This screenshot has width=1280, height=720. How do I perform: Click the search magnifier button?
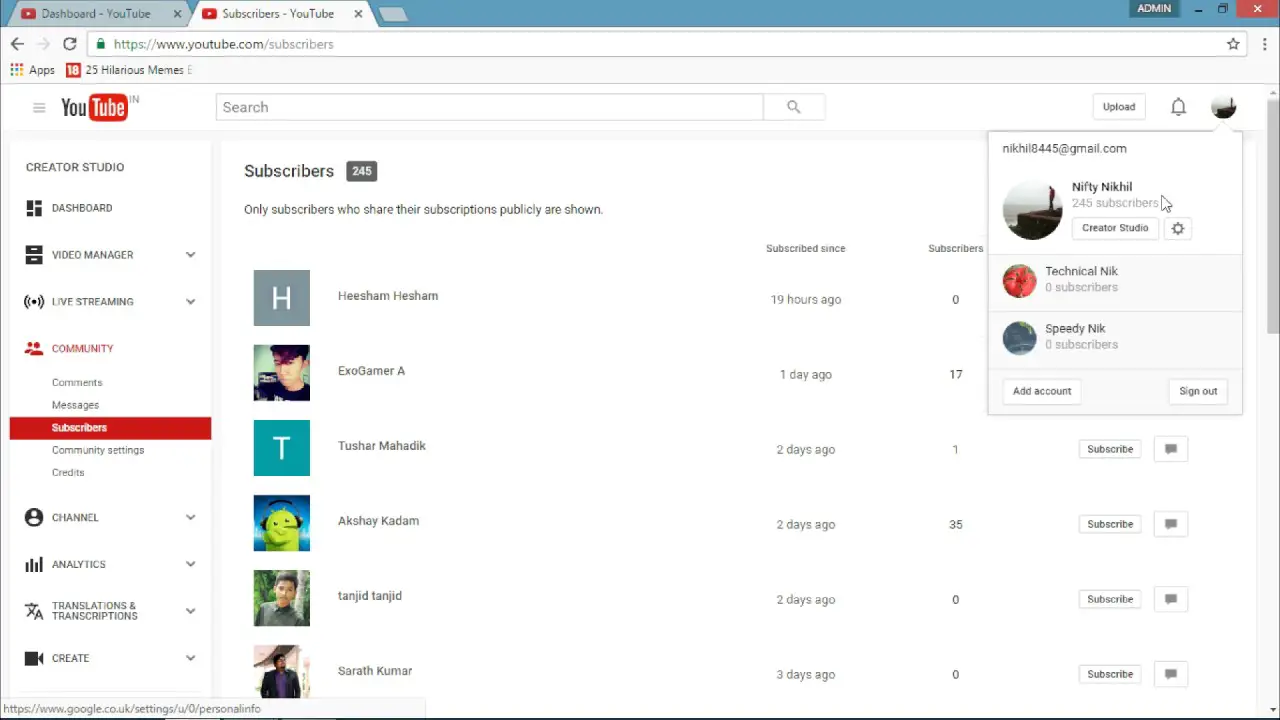point(794,107)
